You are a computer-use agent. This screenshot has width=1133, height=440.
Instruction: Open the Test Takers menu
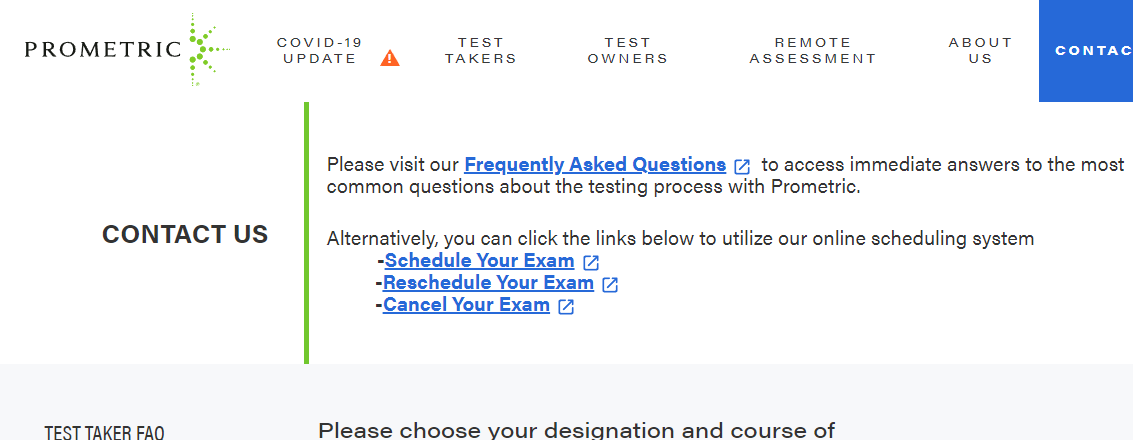[481, 51]
